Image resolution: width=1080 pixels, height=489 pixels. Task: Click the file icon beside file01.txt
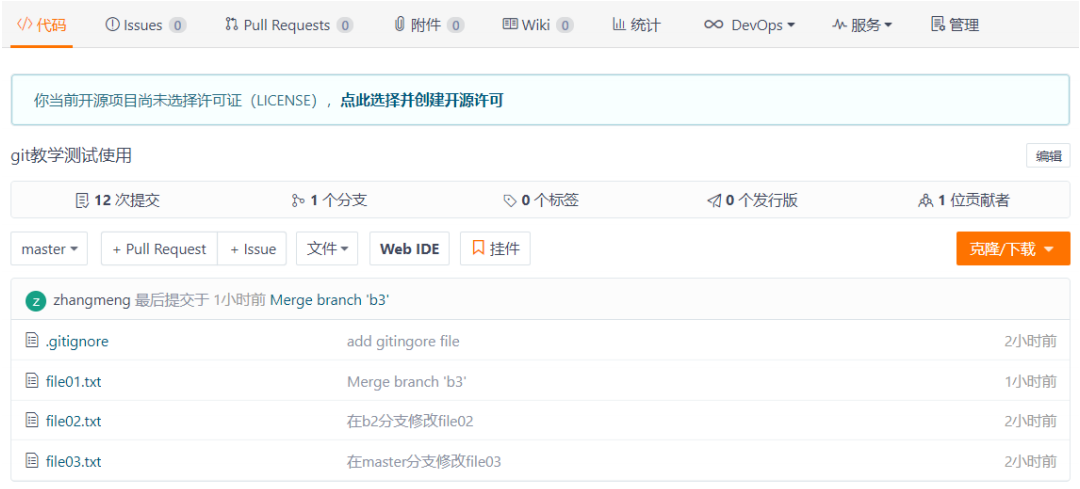pyautogui.click(x=32, y=380)
